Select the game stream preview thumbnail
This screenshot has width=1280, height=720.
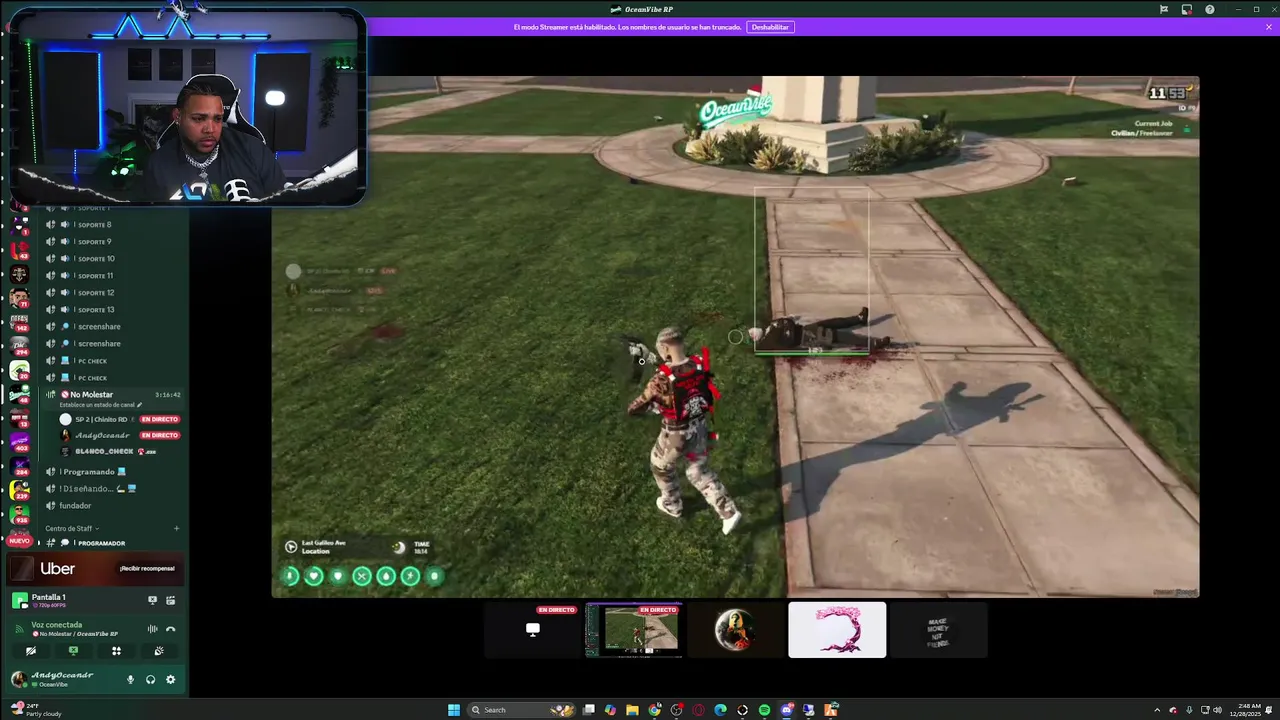click(x=634, y=630)
